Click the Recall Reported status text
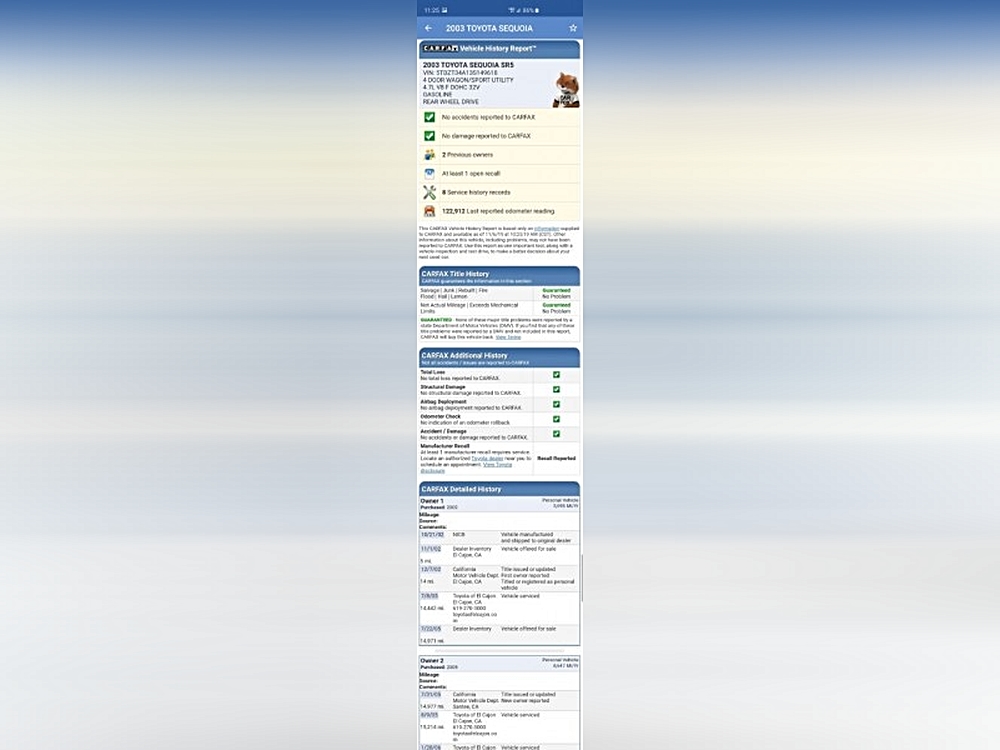Screen dimensions: 1000x750 click(556, 459)
